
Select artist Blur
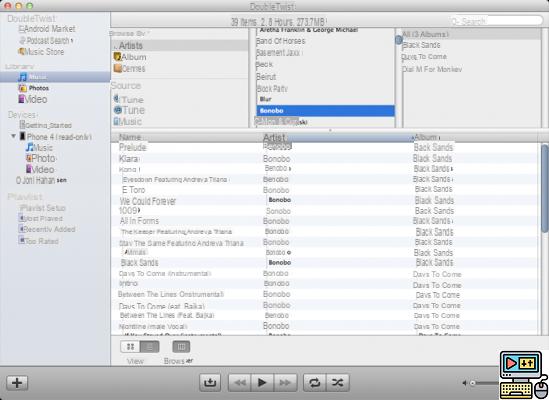click(266, 99)
